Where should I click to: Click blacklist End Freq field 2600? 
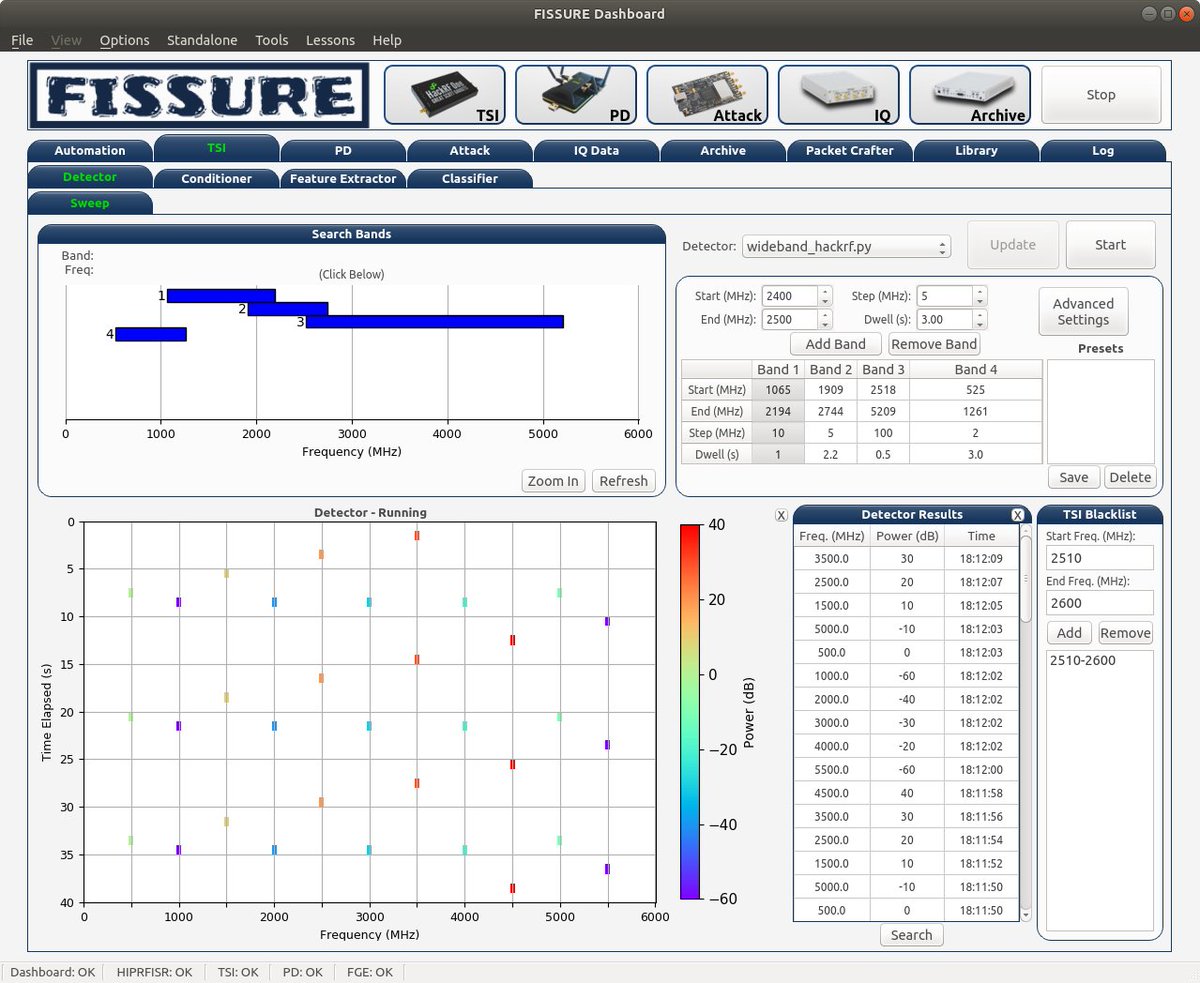click(1100, 602)
